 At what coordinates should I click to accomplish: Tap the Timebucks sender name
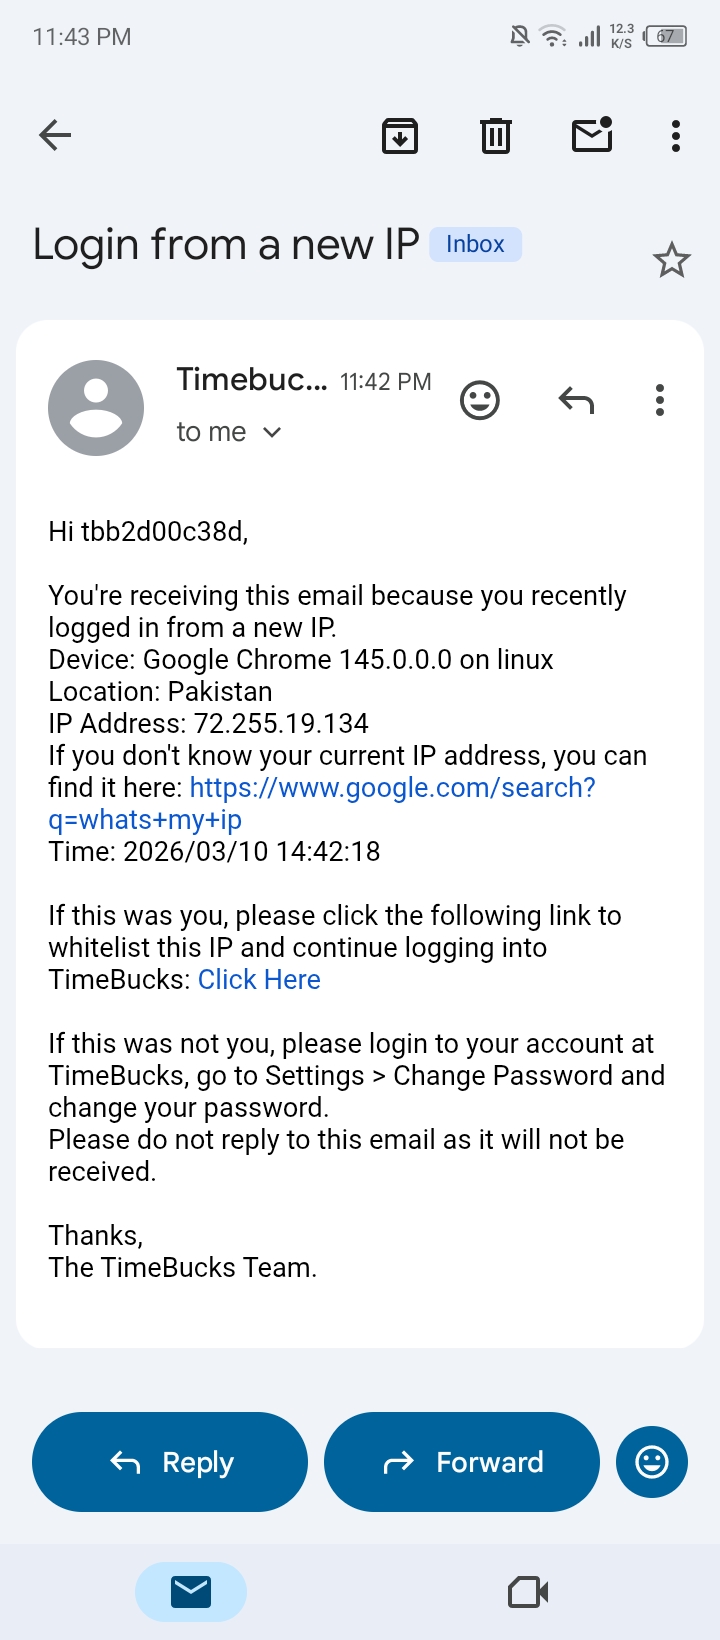click(251, 380)
